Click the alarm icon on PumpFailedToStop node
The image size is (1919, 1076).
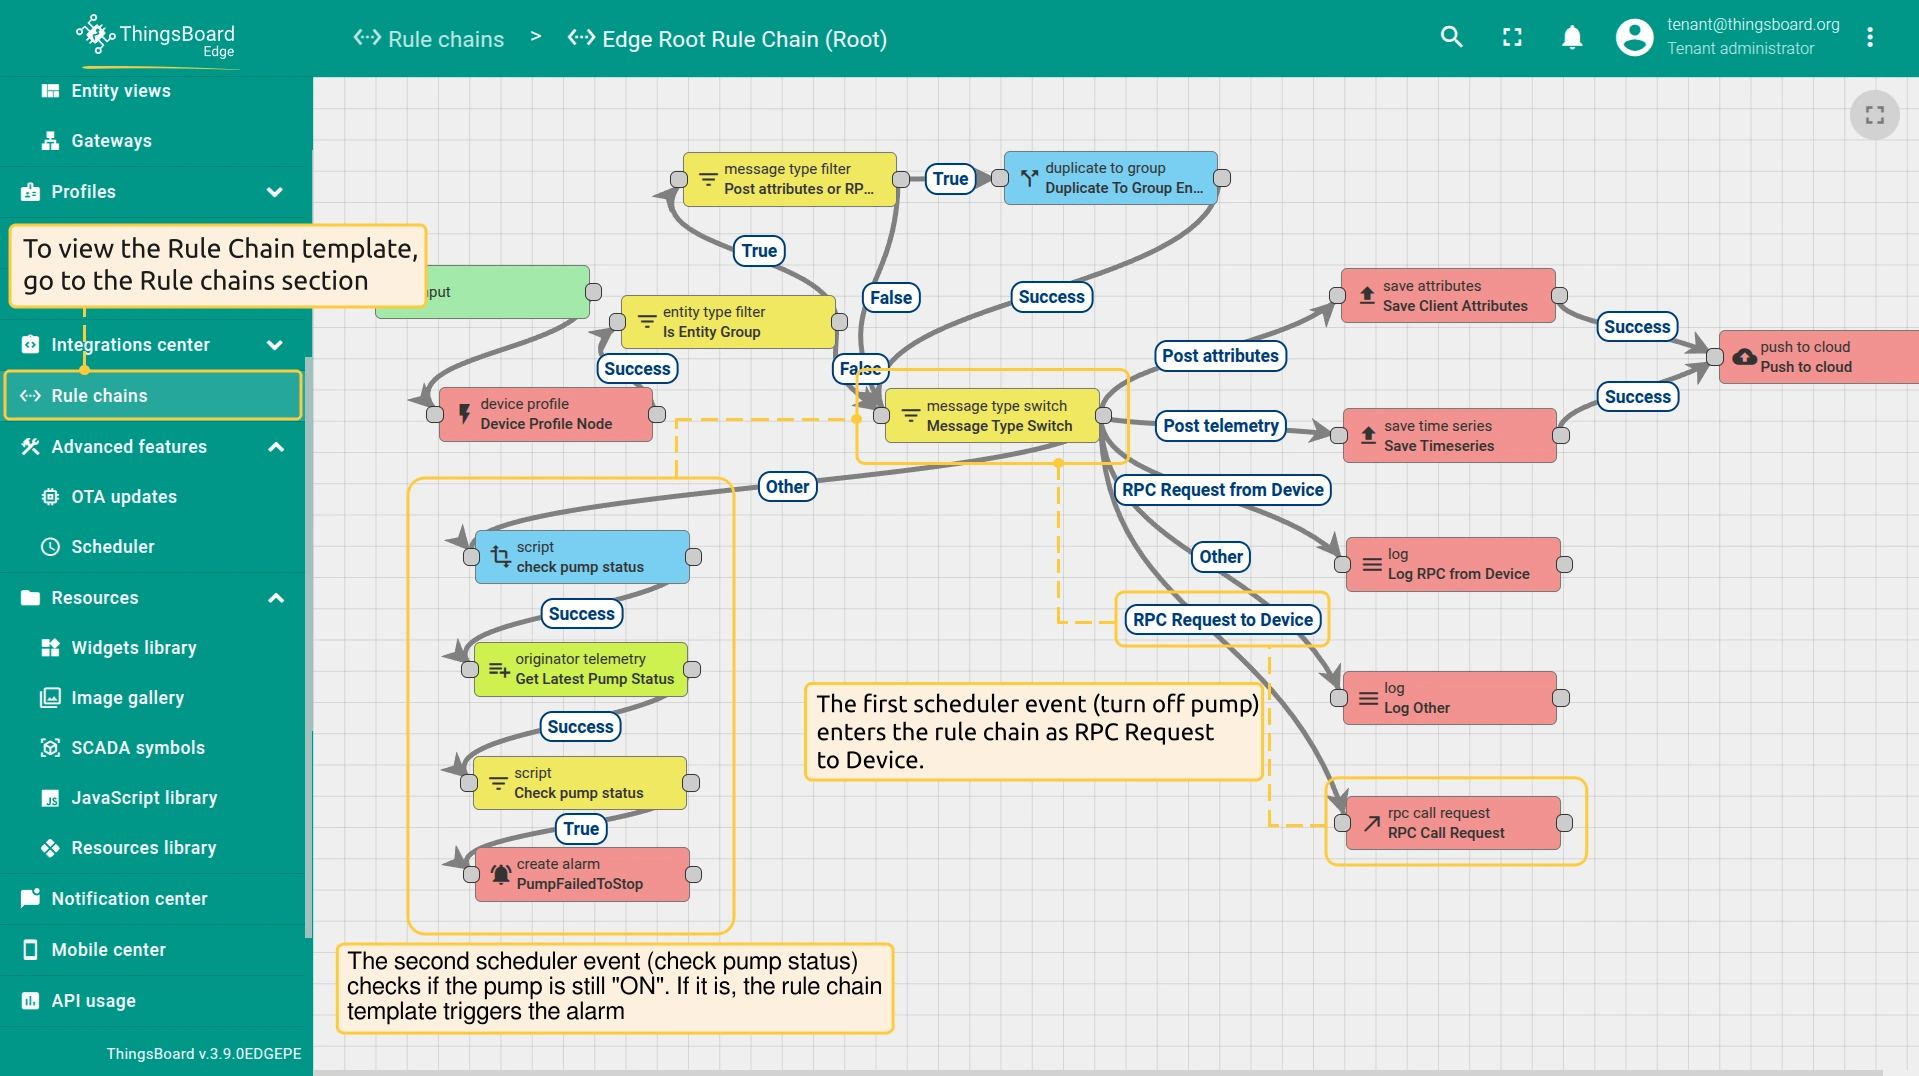tap(501, 874)
